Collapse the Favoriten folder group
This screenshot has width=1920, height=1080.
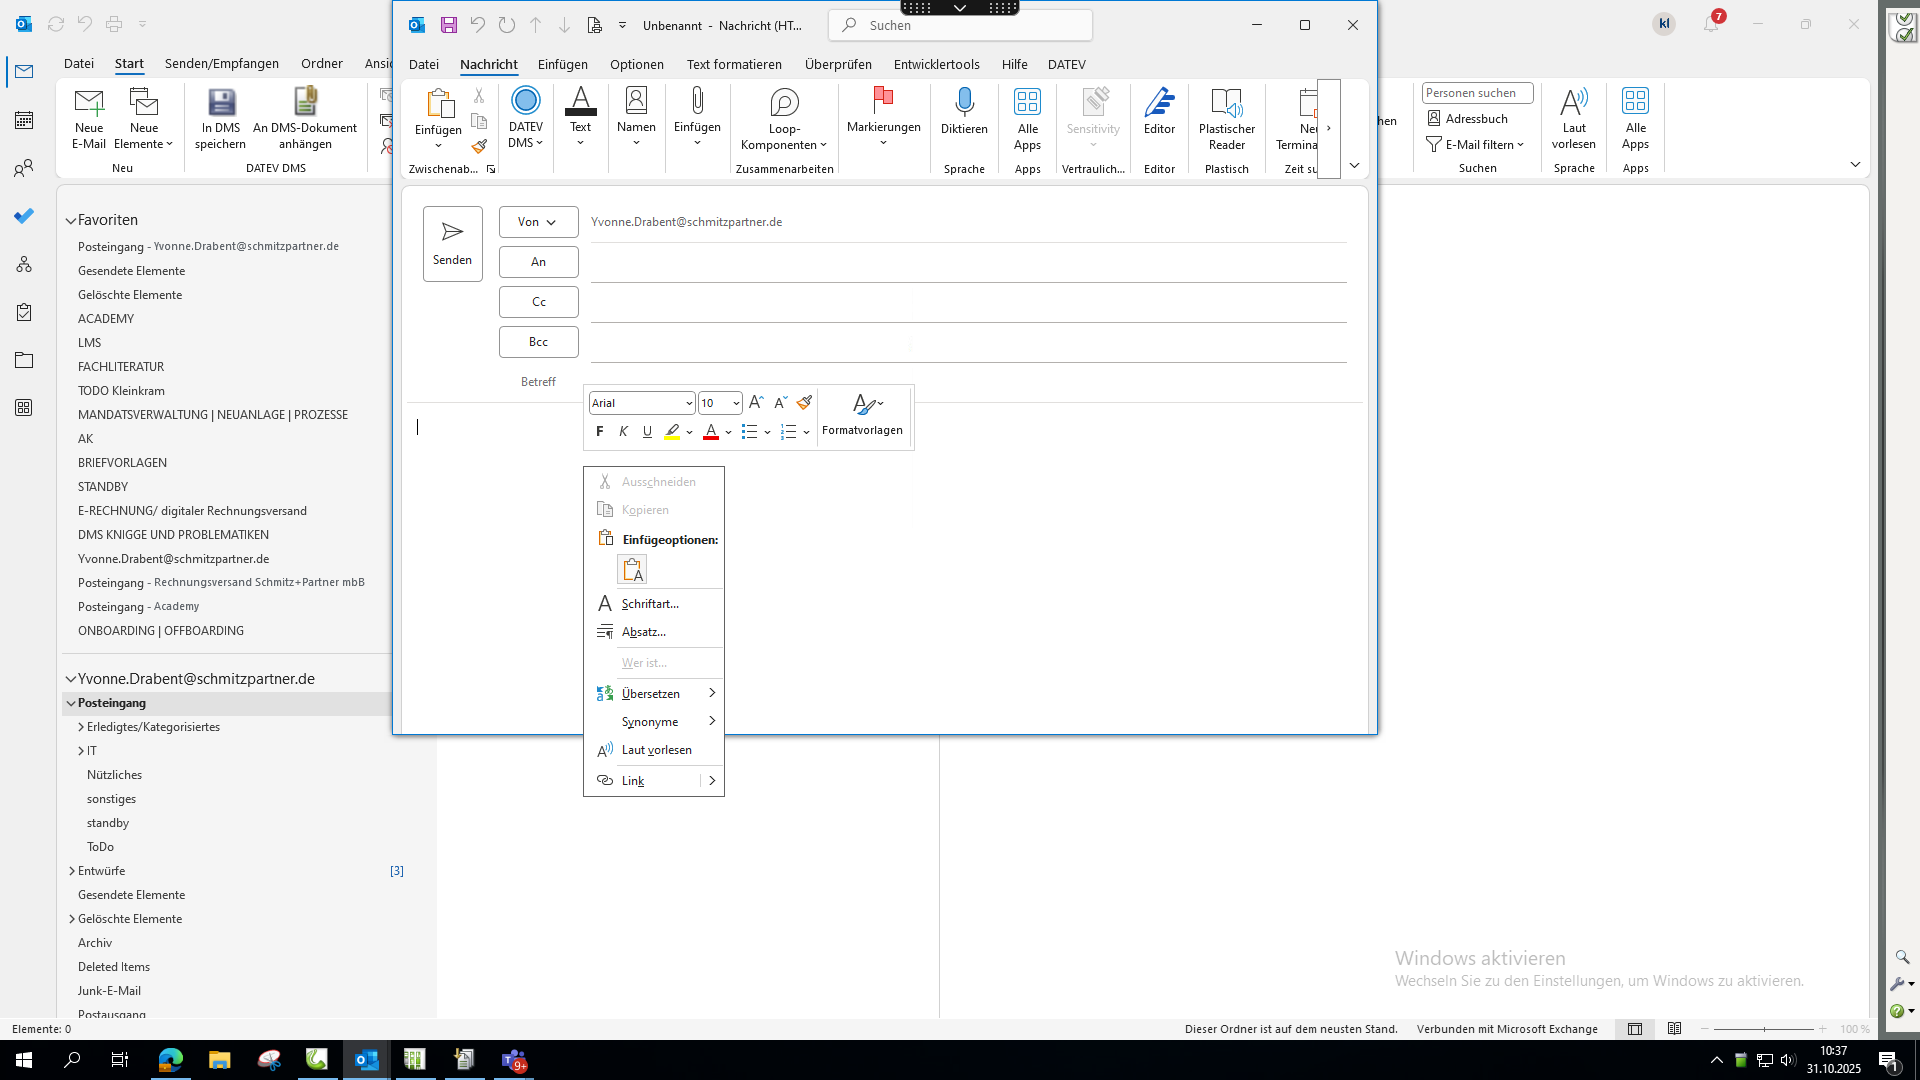pos(71,220)
